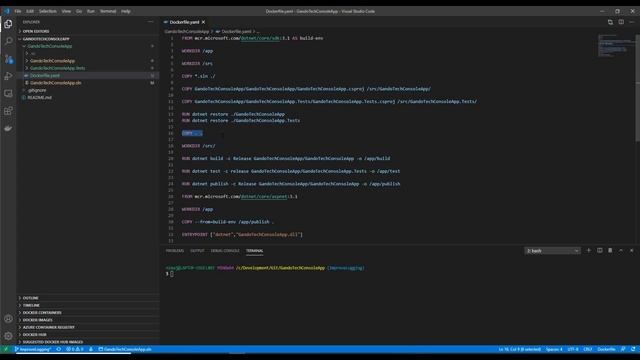Synchronize changes from status bar
640x360 pixels.
[59, 349]
